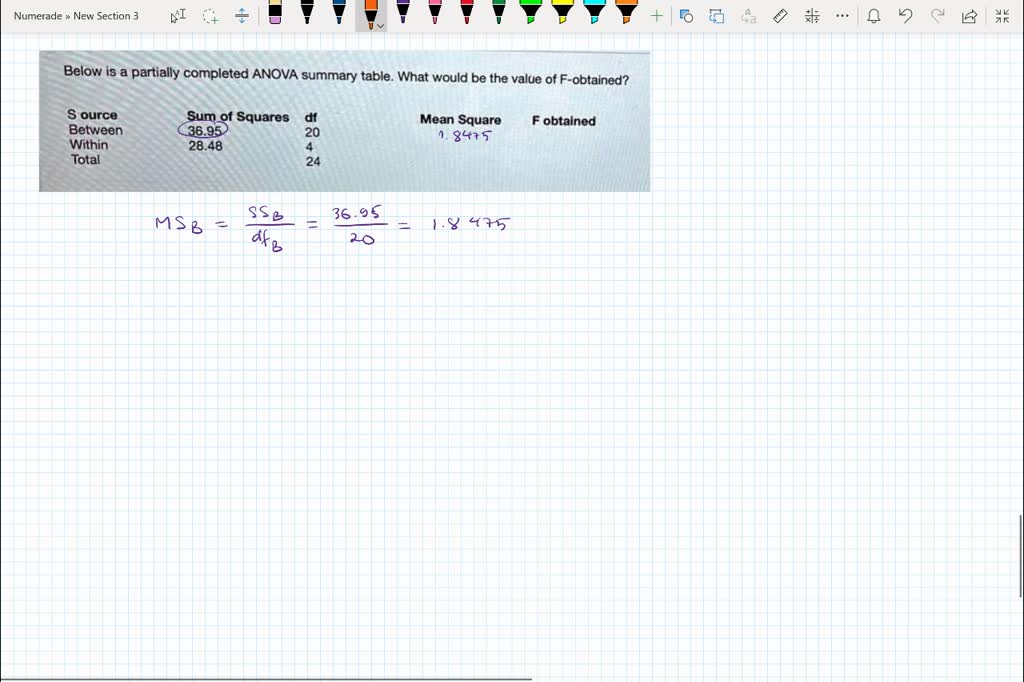Viewport: 1024px width, 682px height.
Task: Toggle the Ruler tool
Action: (x=780, y=16)
